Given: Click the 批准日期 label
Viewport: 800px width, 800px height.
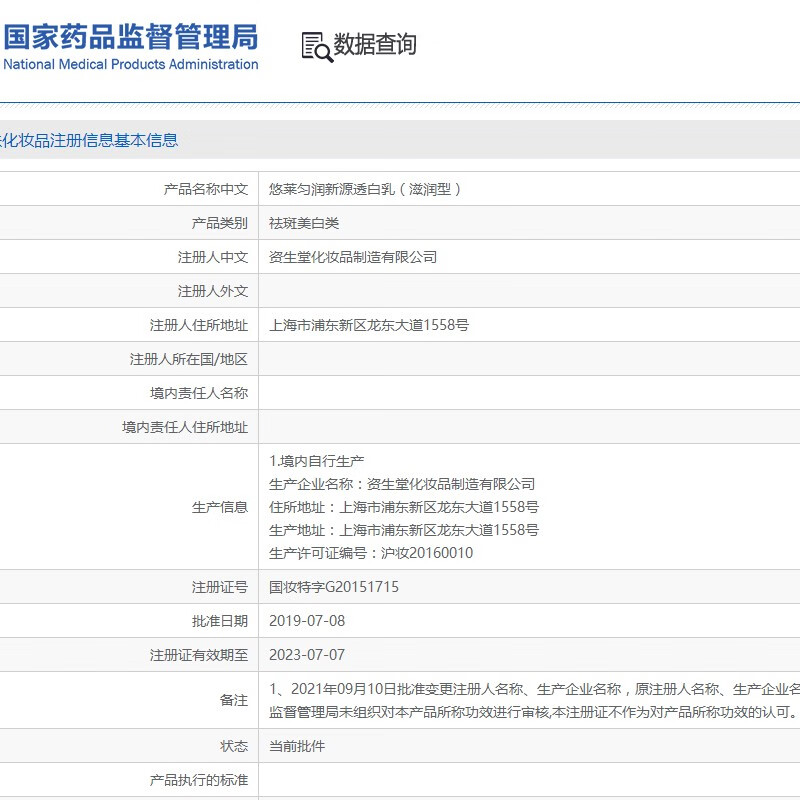Looking at the screenshot, I should pos(219,621).
